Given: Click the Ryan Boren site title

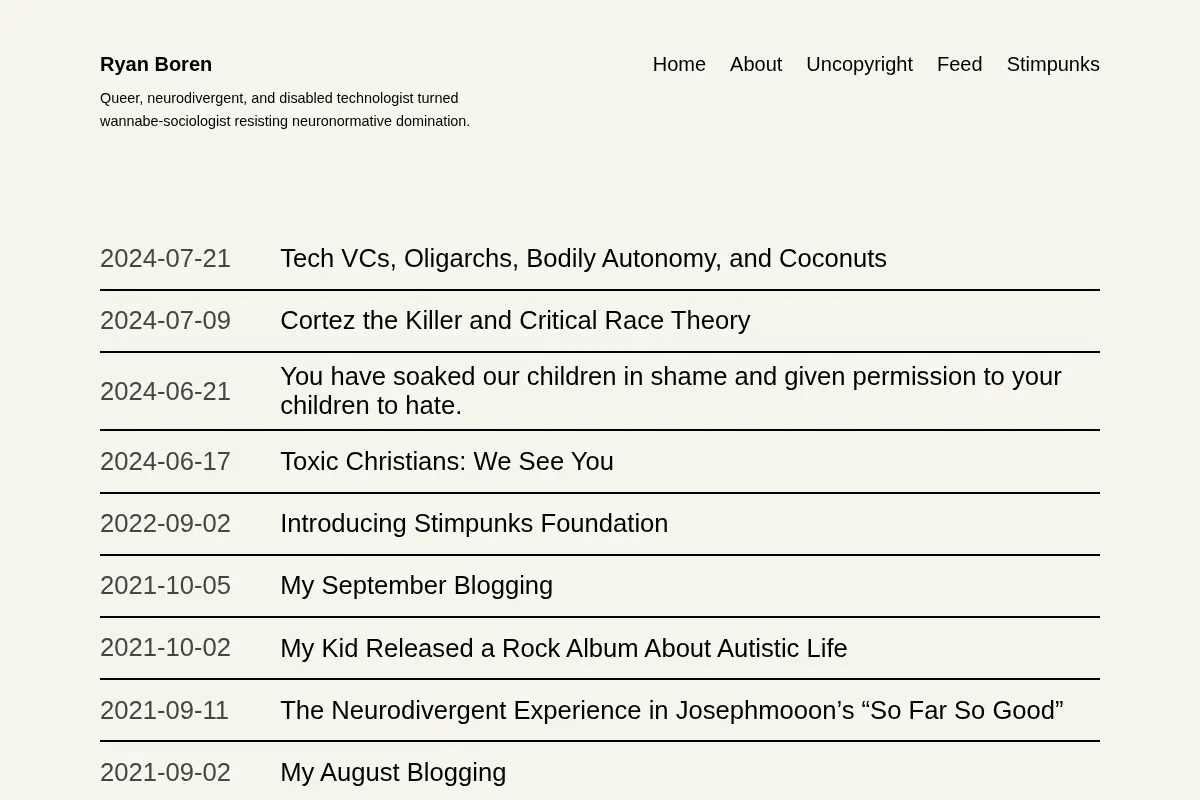Looking at the screenshot, I should point(156,64).
